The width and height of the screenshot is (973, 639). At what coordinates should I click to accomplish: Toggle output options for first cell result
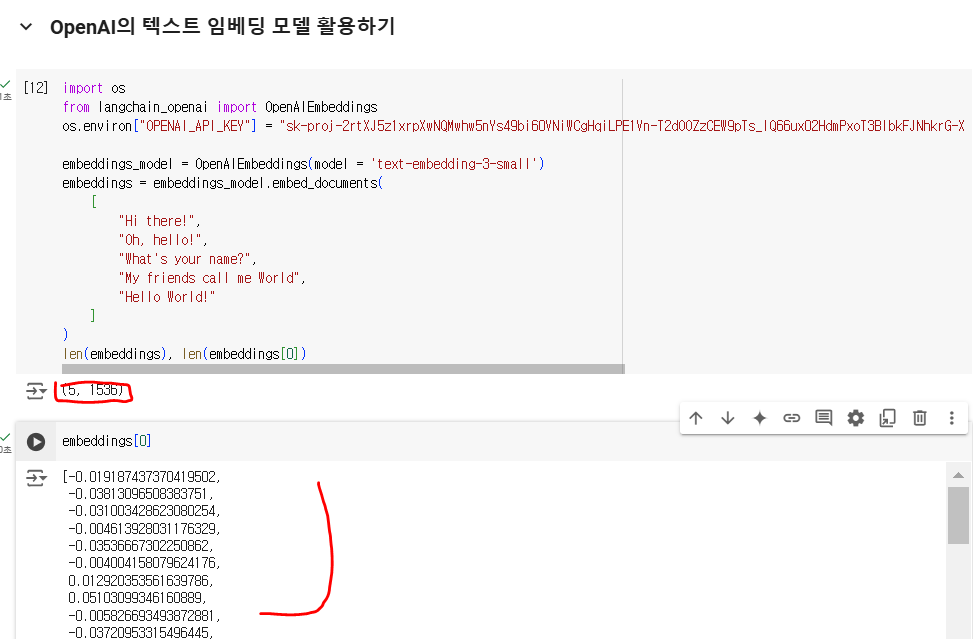[36, 391]
